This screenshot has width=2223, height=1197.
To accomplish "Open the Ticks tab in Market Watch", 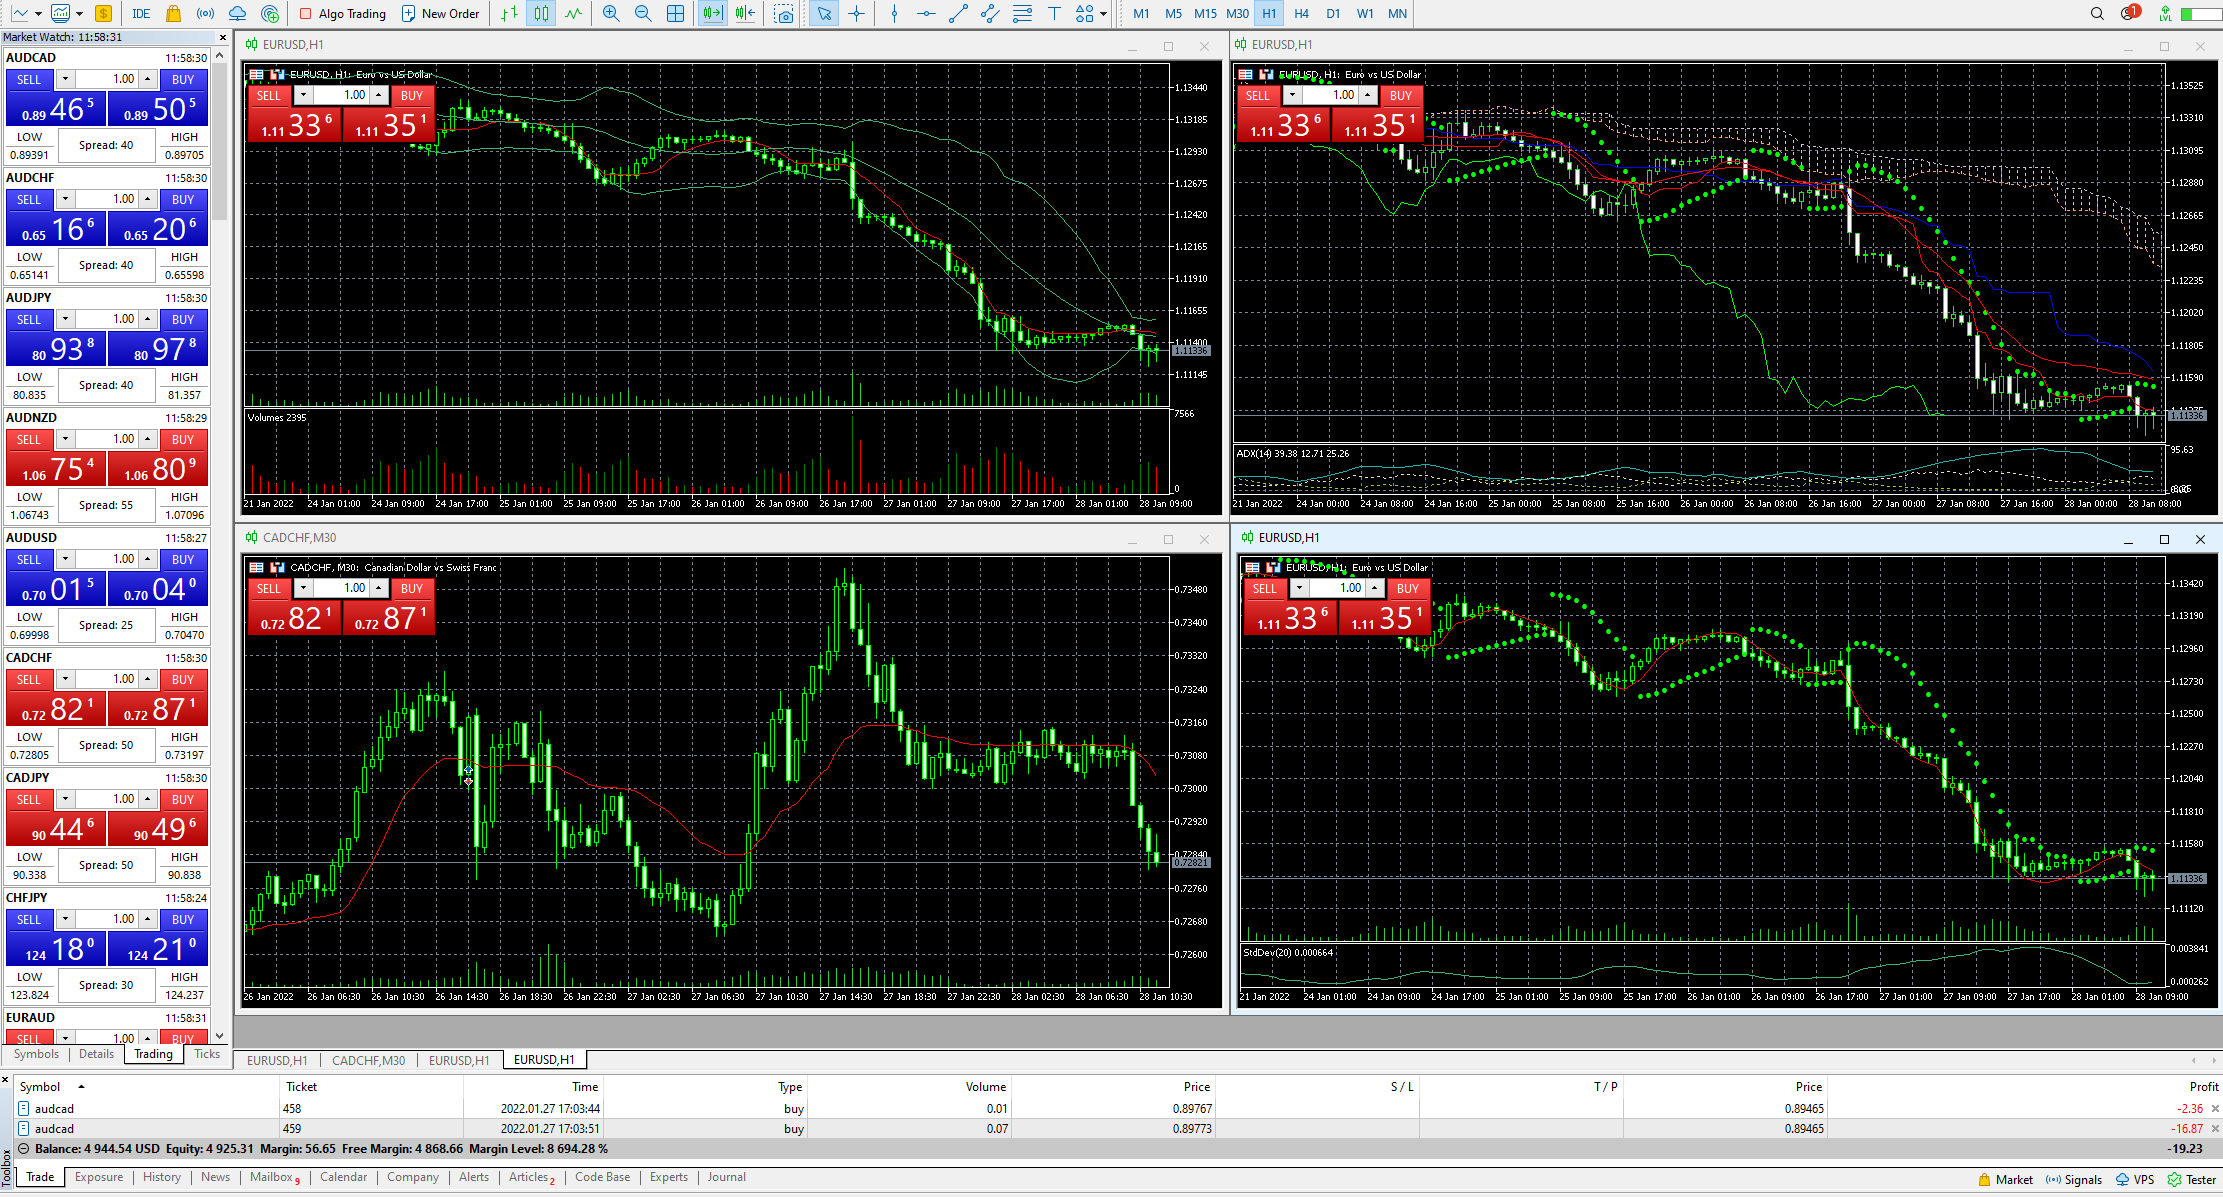I will point(207,1054).
